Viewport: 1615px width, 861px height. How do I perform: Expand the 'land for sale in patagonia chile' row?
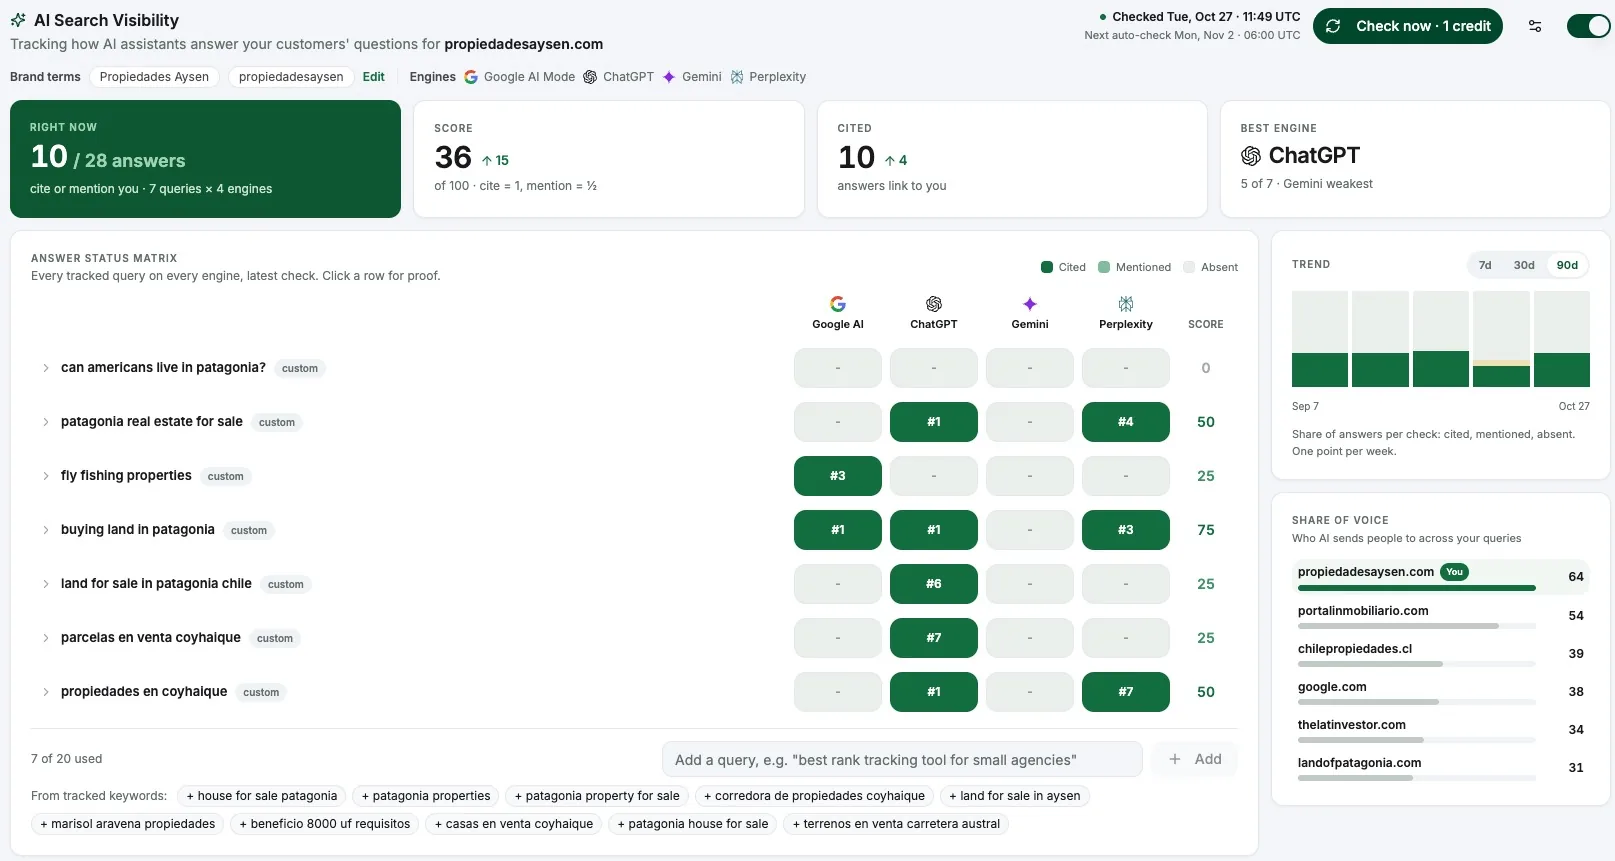click(46, 584)
